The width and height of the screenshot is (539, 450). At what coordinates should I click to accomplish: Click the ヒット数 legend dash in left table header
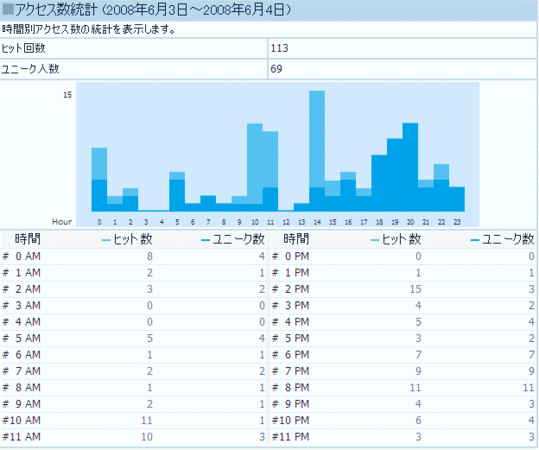[x=107, y=240]
